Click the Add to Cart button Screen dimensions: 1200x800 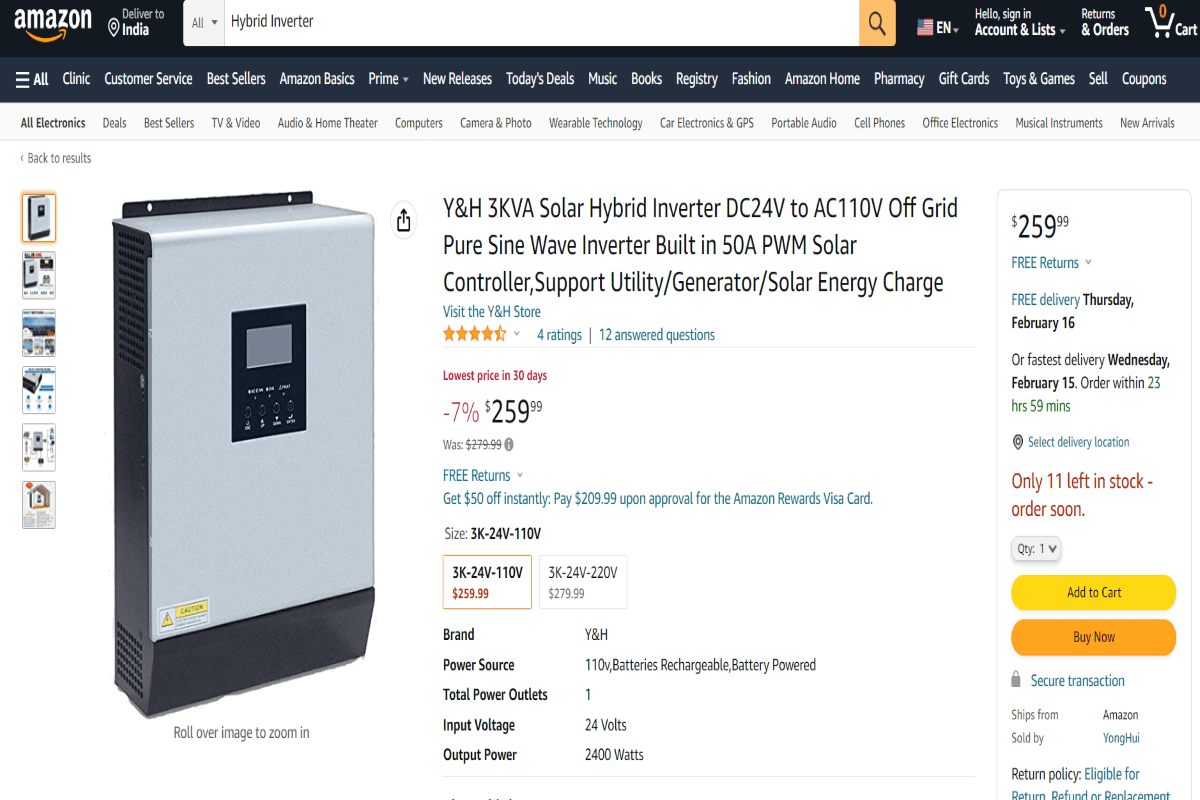1093,592
